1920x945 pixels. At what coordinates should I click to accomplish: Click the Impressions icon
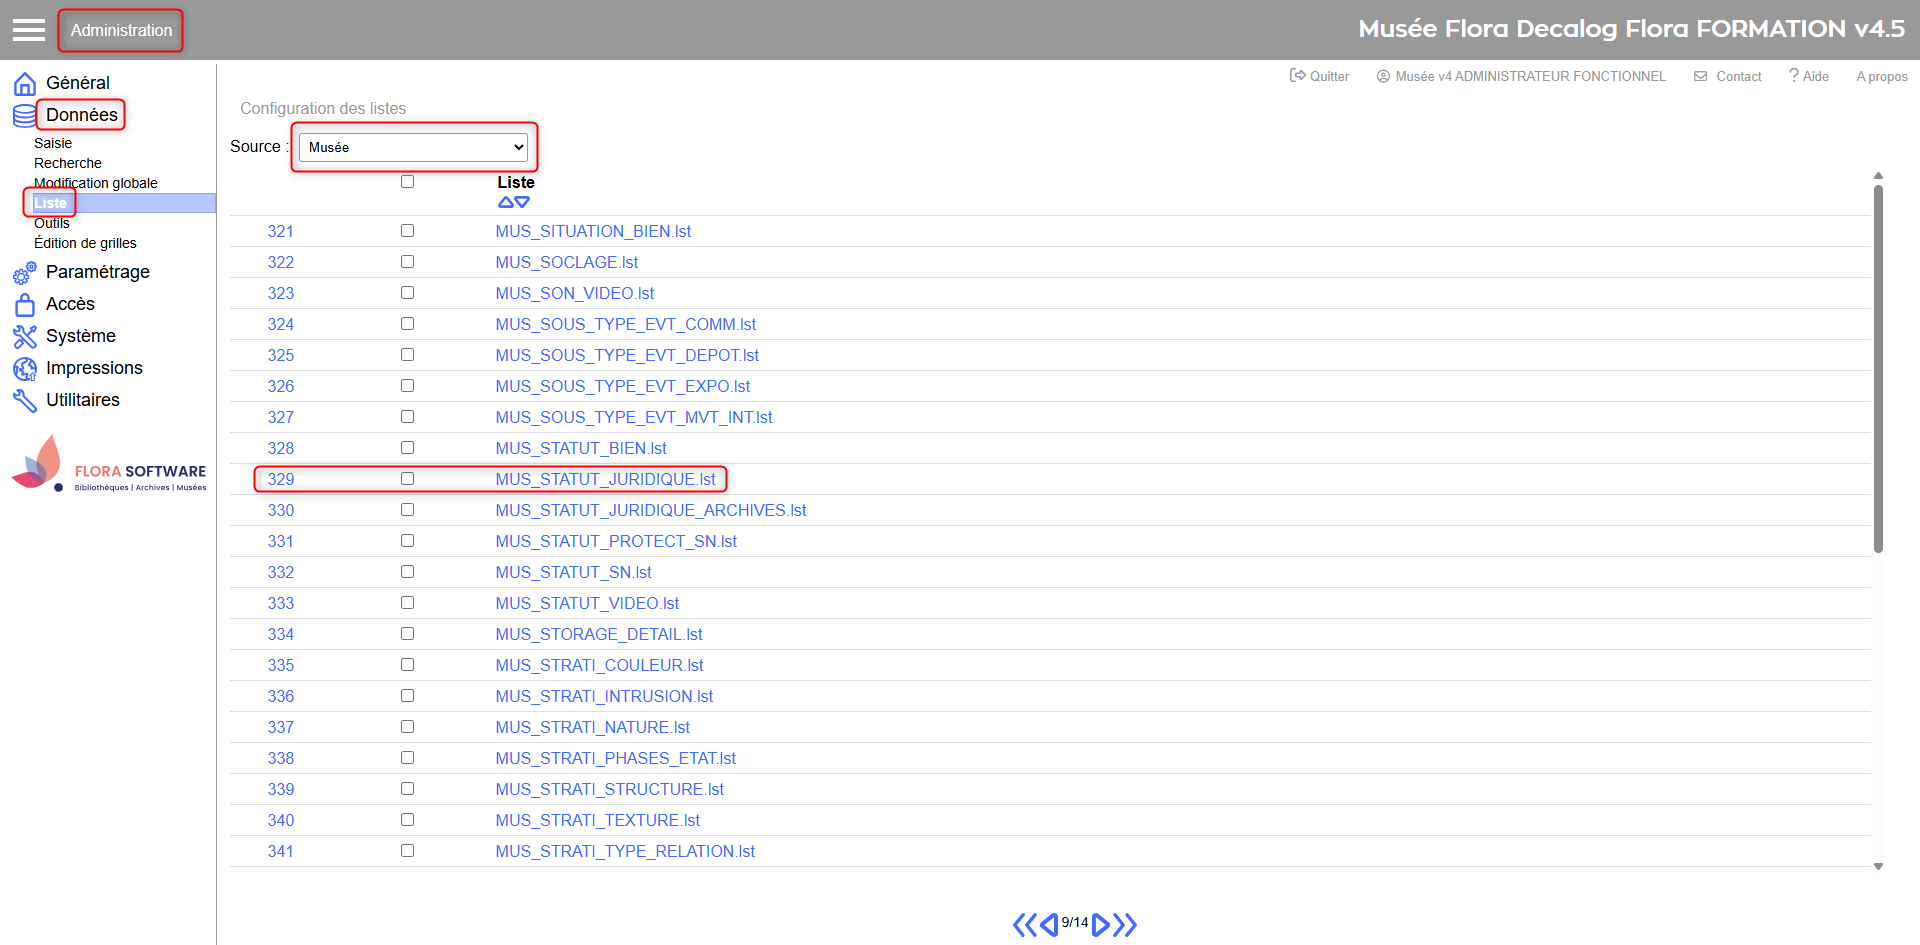click(25, 369)
